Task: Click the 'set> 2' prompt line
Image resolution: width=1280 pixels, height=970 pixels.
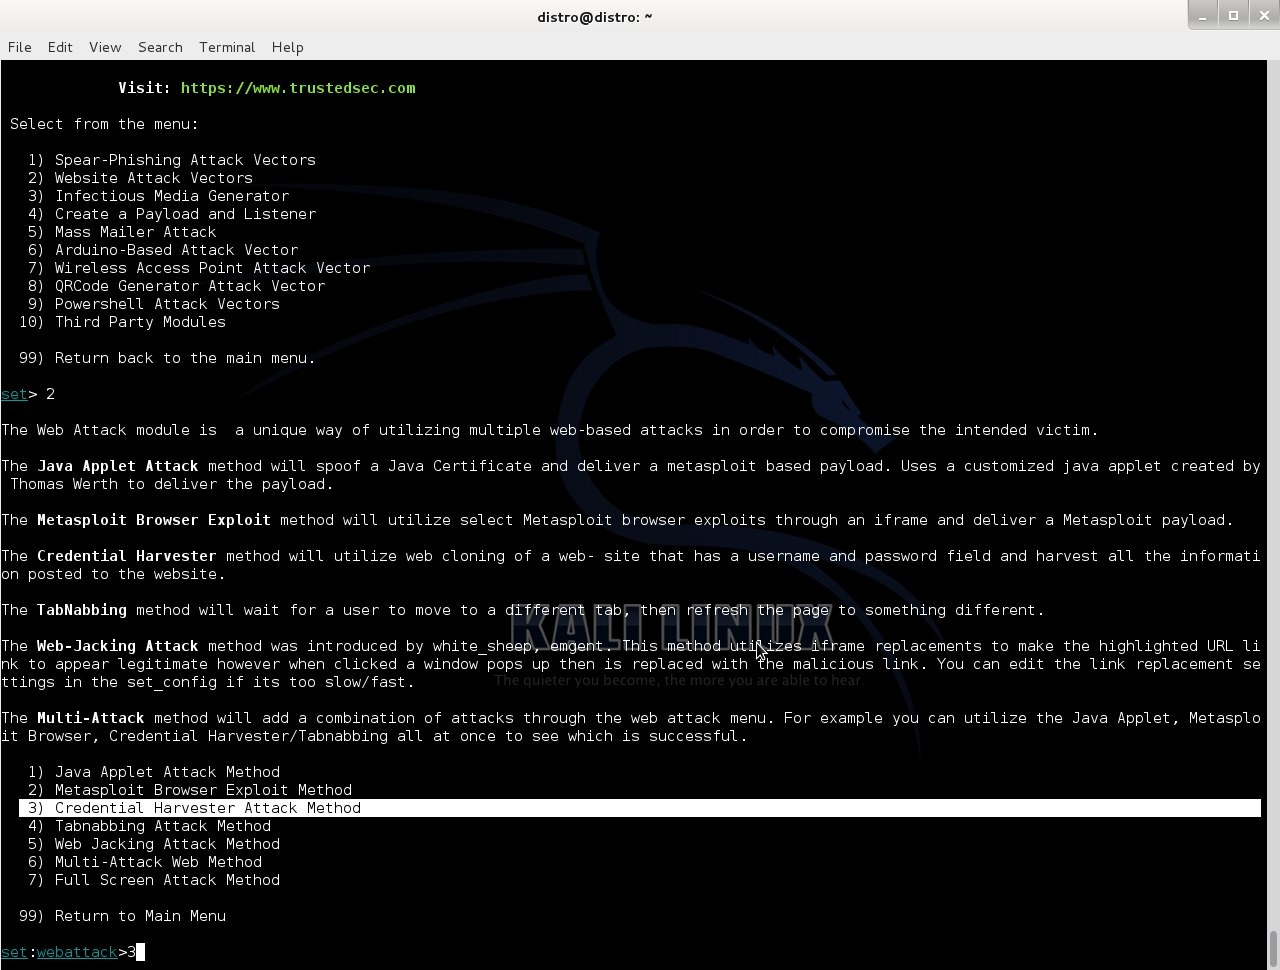Action: [28, 394]
